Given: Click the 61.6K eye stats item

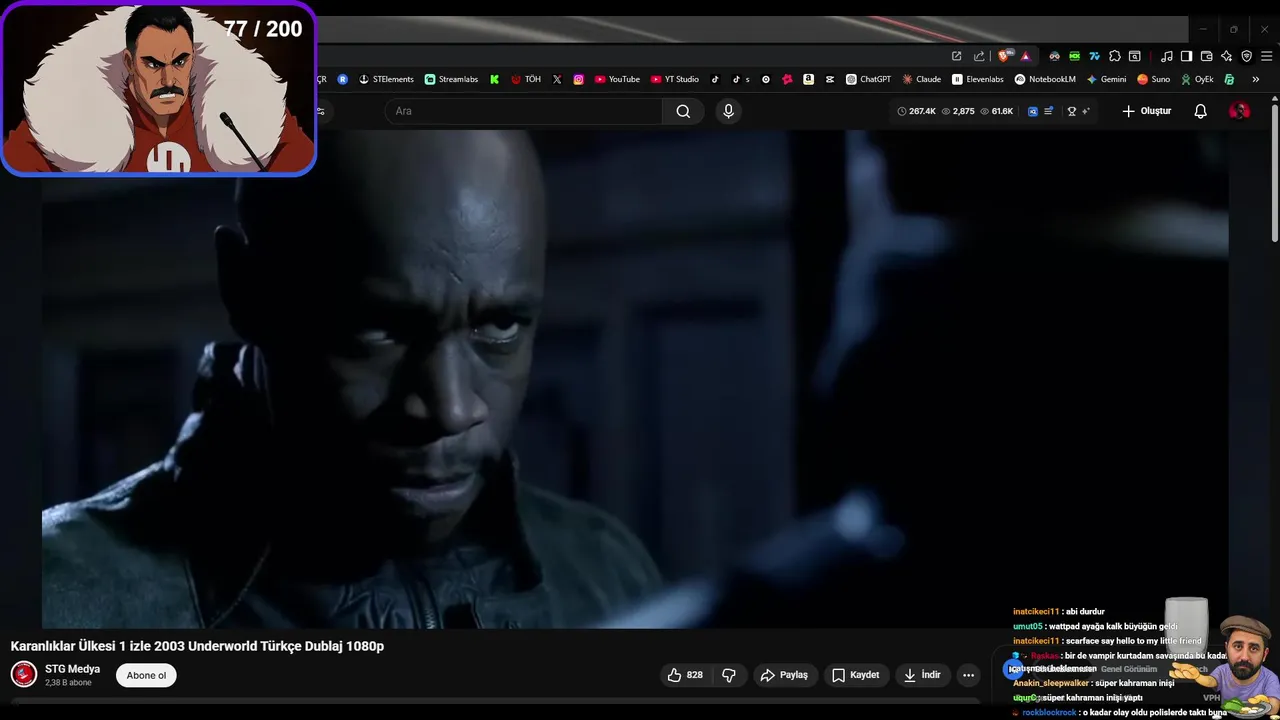Looking at the screenshot, I should [x=997, y=111].
